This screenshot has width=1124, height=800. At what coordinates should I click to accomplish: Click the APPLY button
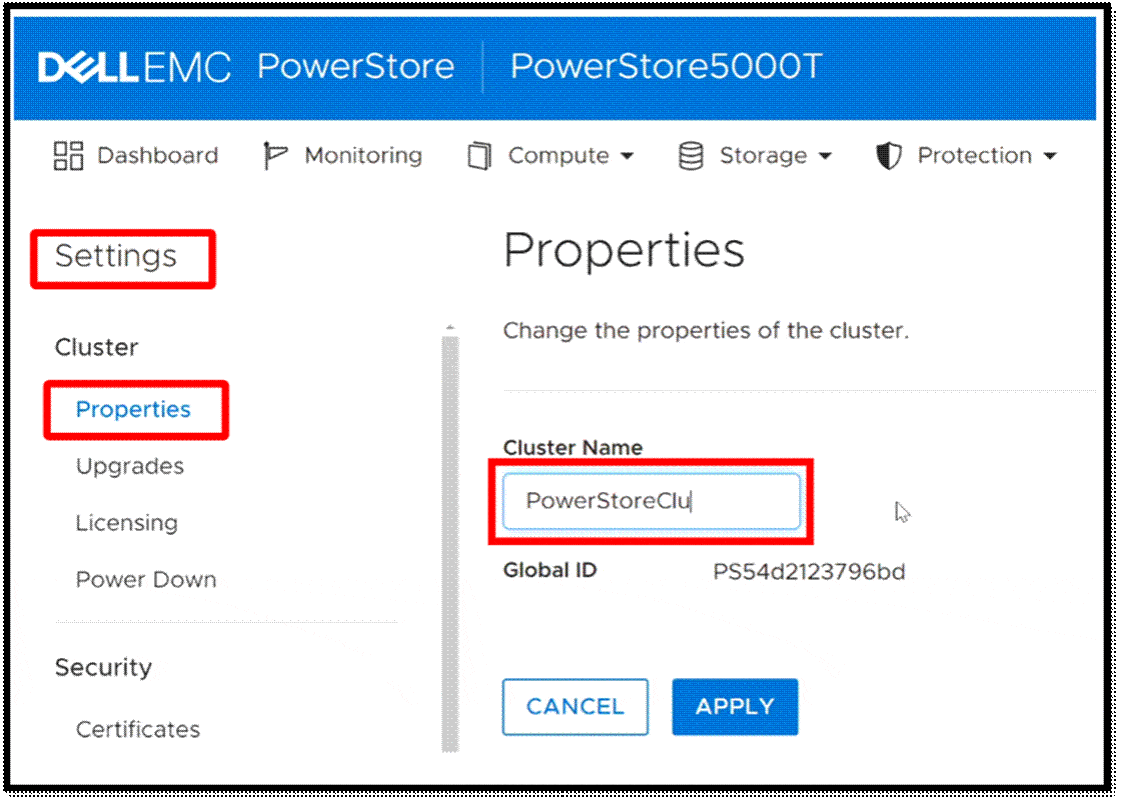coord(735,707)
